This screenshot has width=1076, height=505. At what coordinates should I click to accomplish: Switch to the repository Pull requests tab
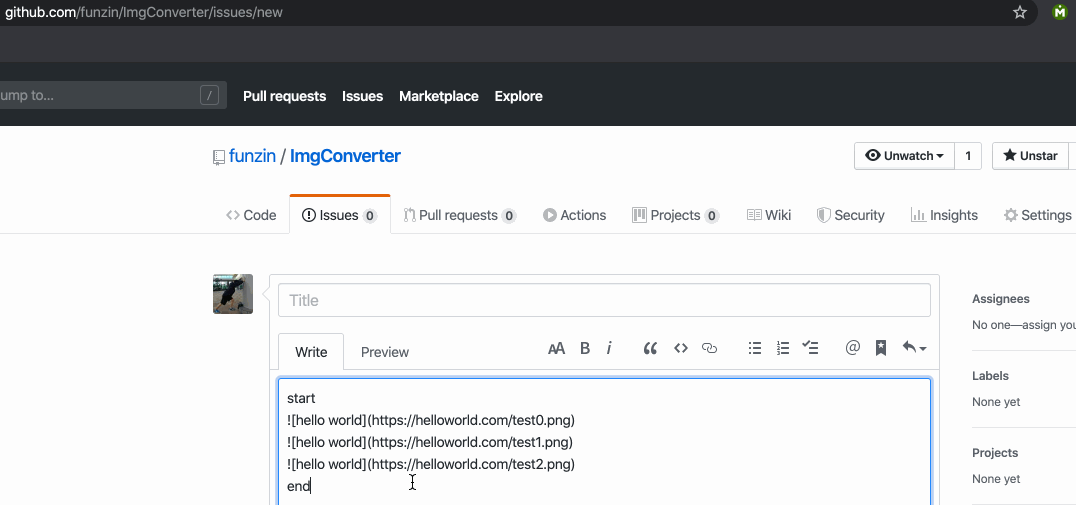click(460, 215)
